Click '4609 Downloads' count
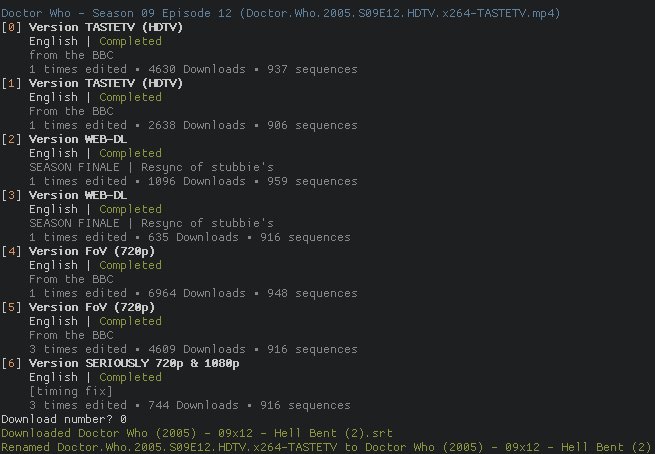This screenshot has width=655, height=454. [x=197, y=349]
